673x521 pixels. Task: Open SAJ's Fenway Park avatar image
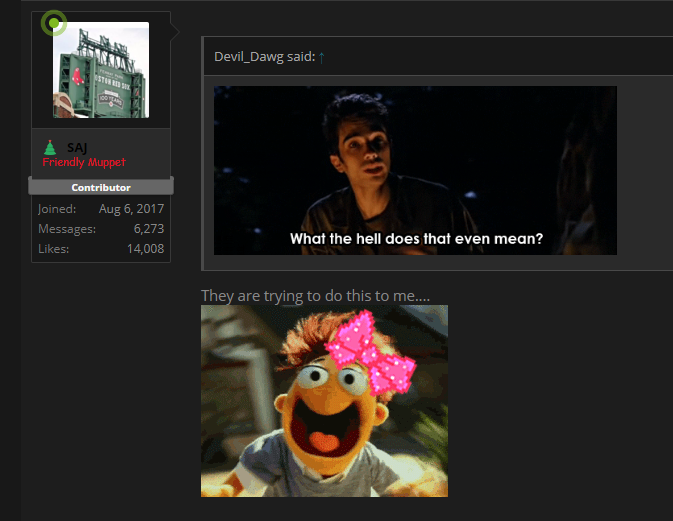pyautogui.click(x=101, y=70)
